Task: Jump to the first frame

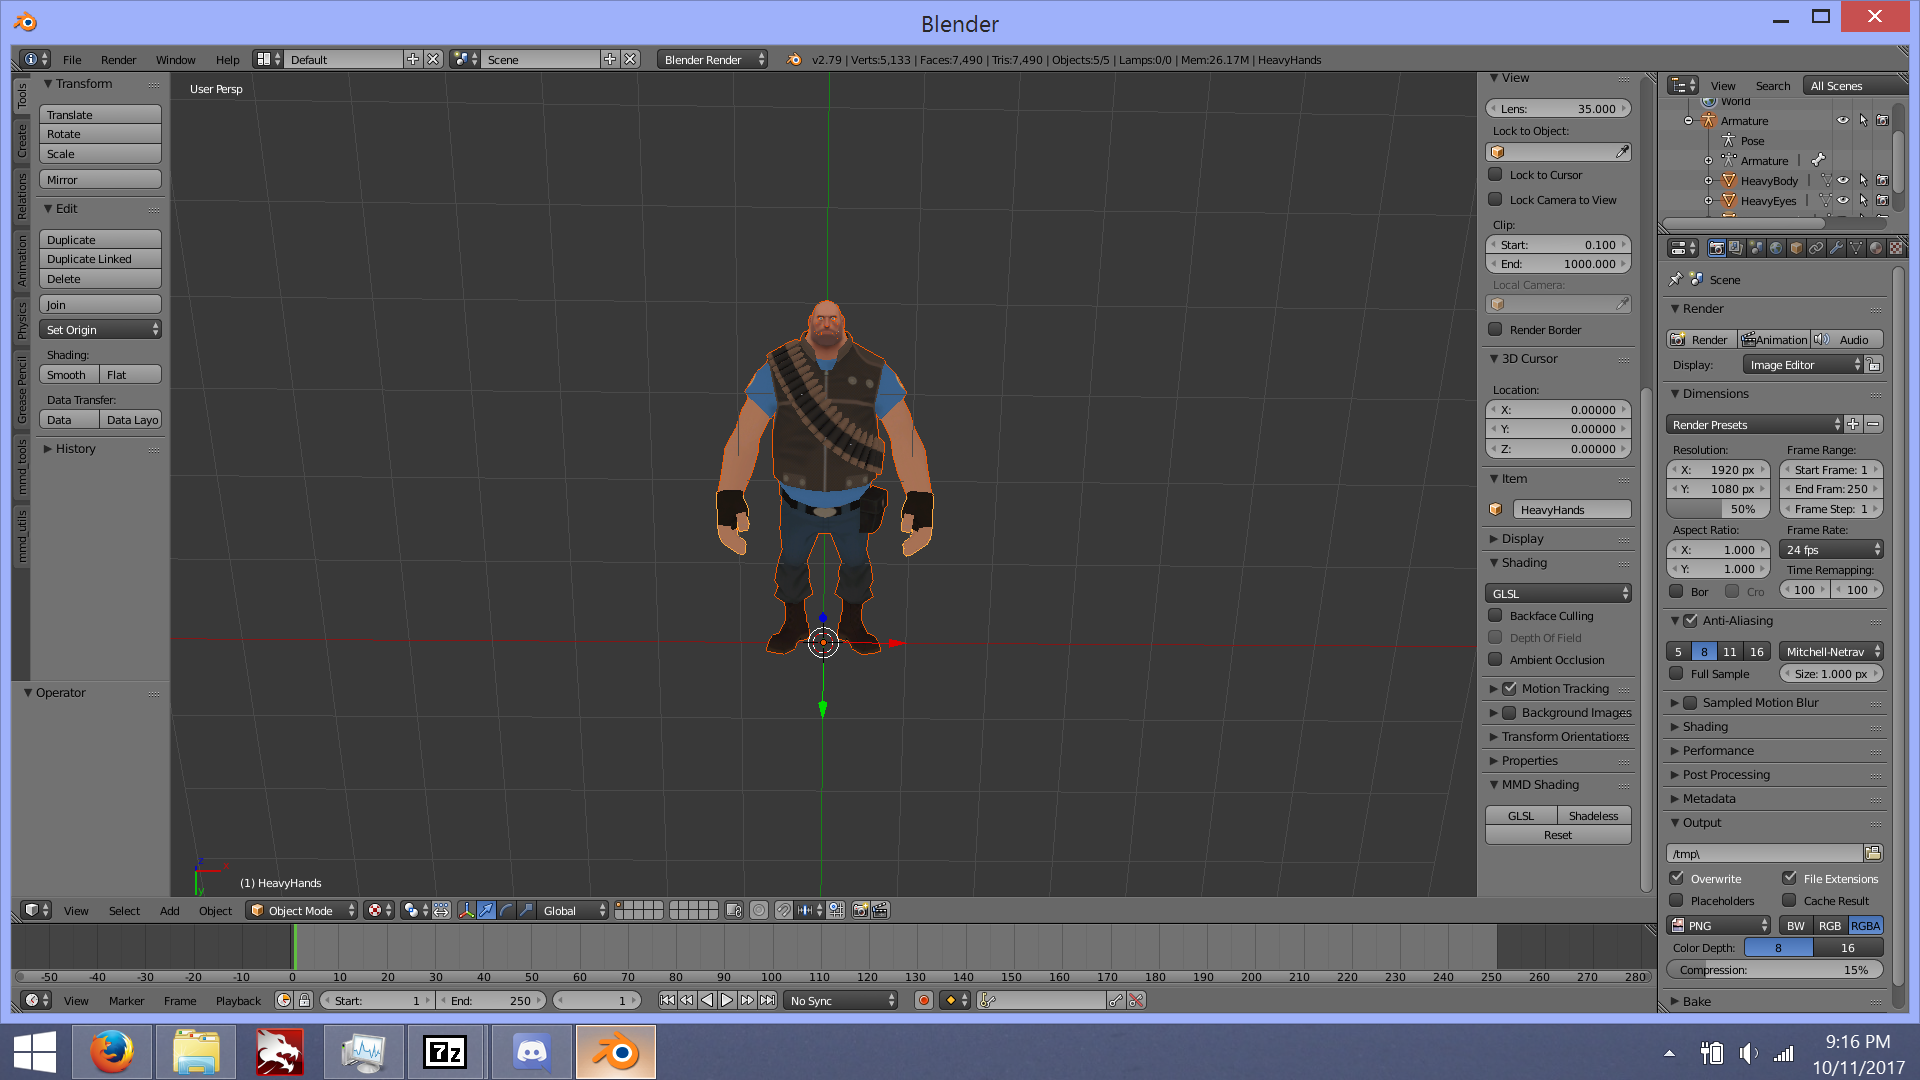Action: [667, 1000]
